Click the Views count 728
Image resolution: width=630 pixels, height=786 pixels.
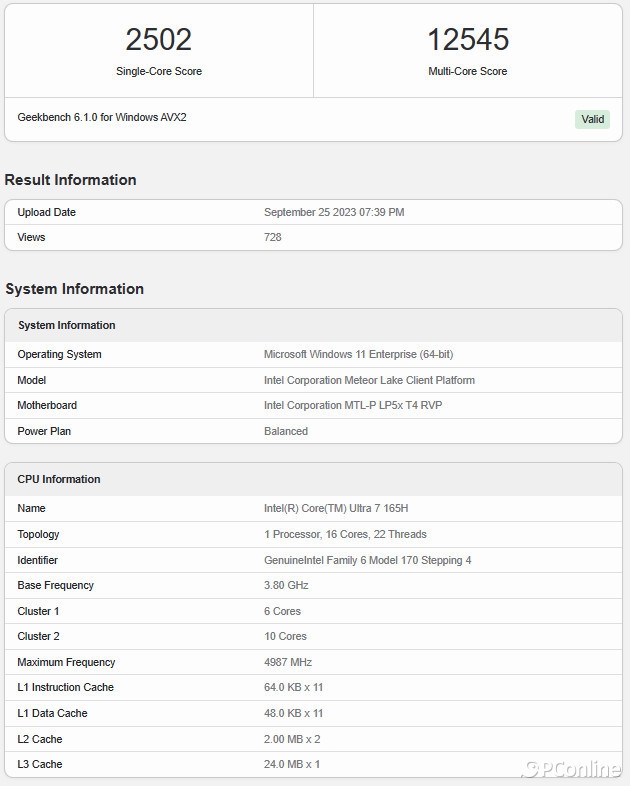[273, 238]
